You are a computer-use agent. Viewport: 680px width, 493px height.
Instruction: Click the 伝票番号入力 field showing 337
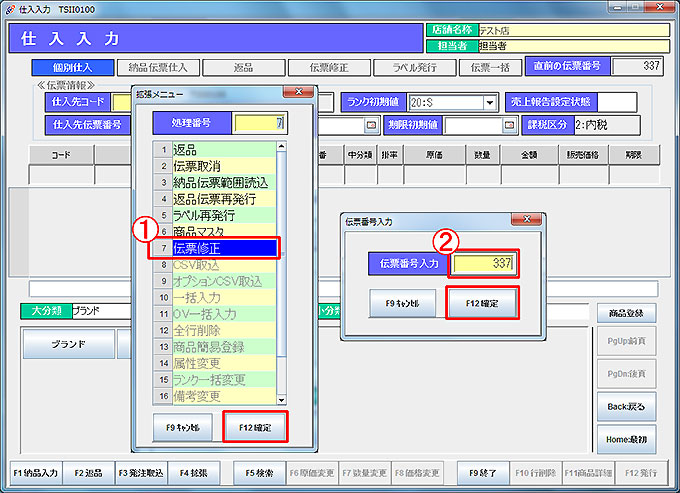484,263
